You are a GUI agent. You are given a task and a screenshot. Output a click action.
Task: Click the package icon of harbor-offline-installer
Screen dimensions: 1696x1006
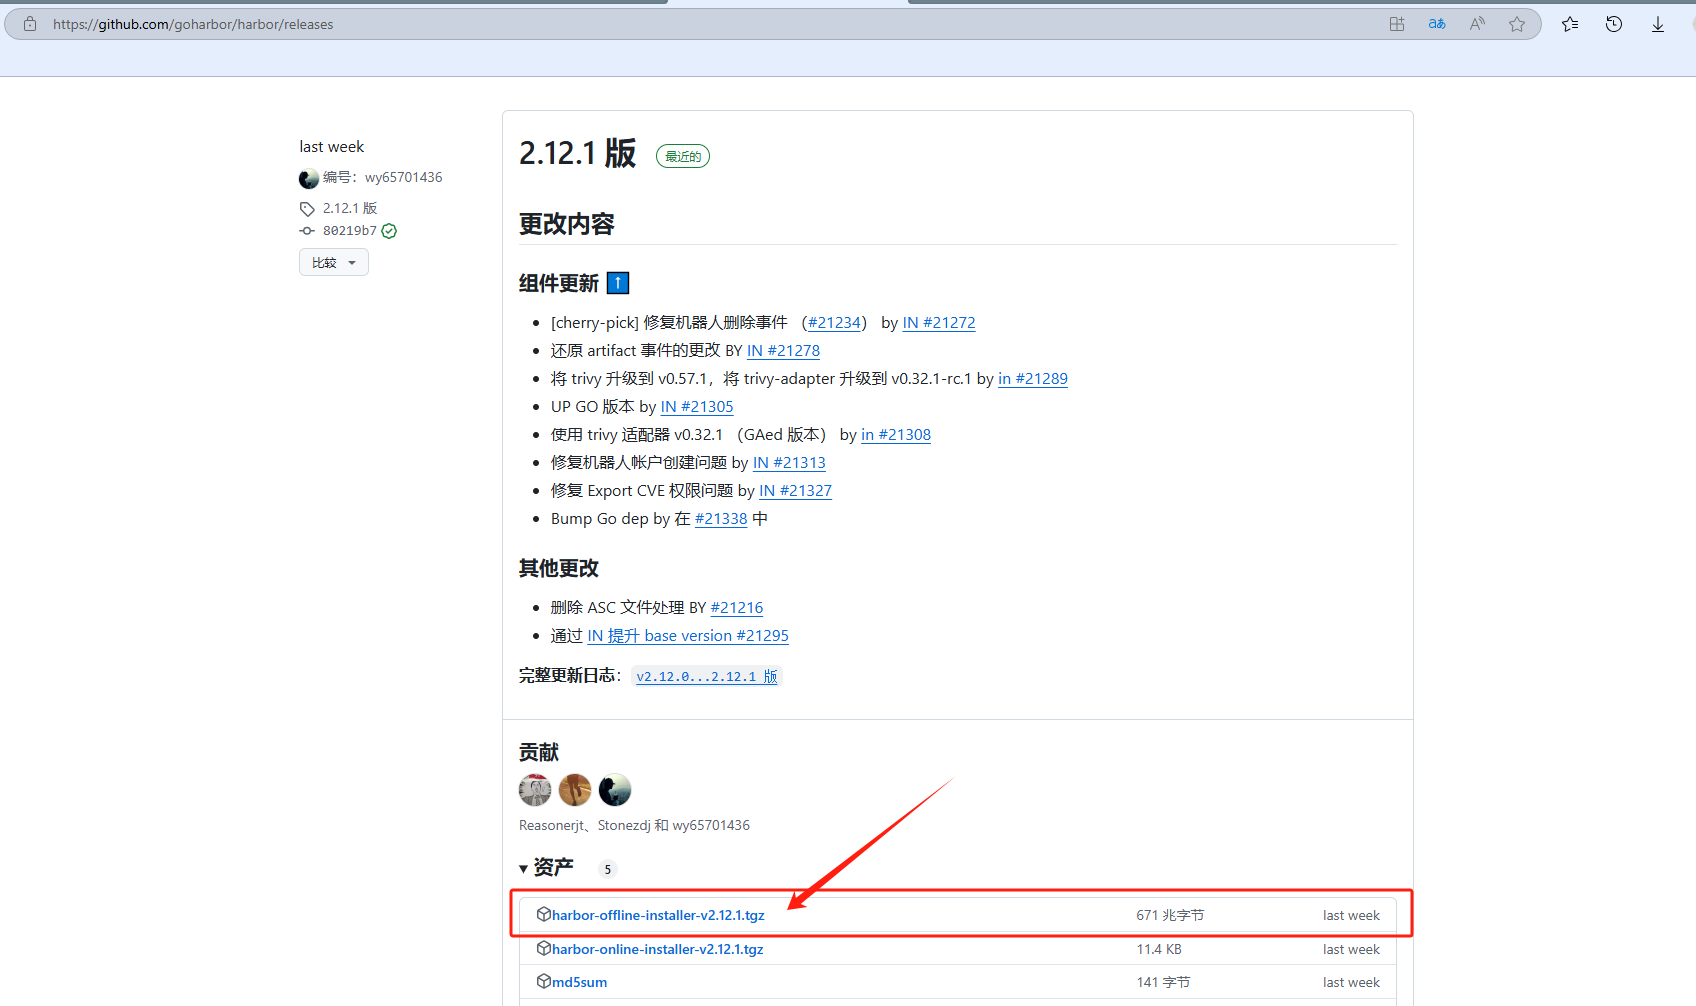click(544, 914)
